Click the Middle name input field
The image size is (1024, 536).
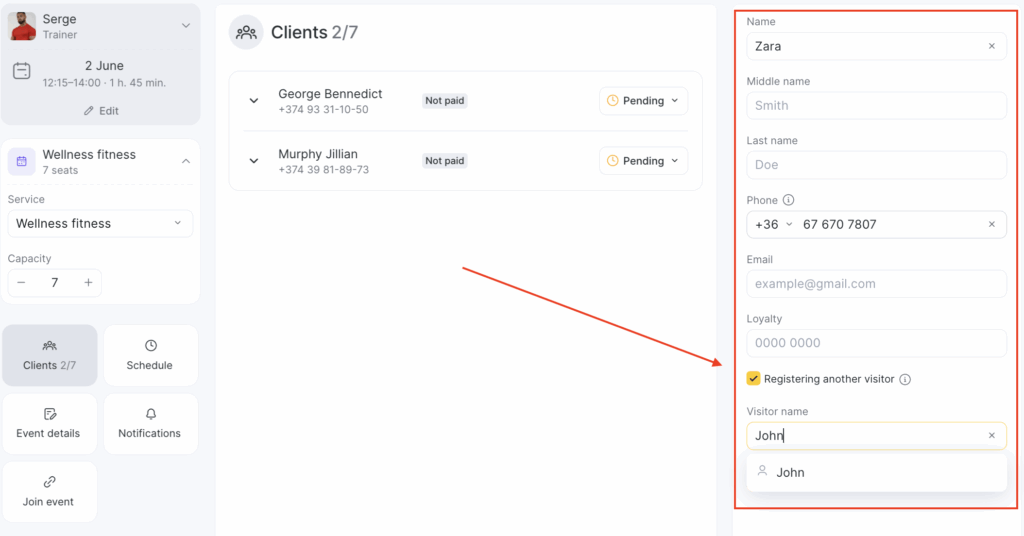click(876, 106)
